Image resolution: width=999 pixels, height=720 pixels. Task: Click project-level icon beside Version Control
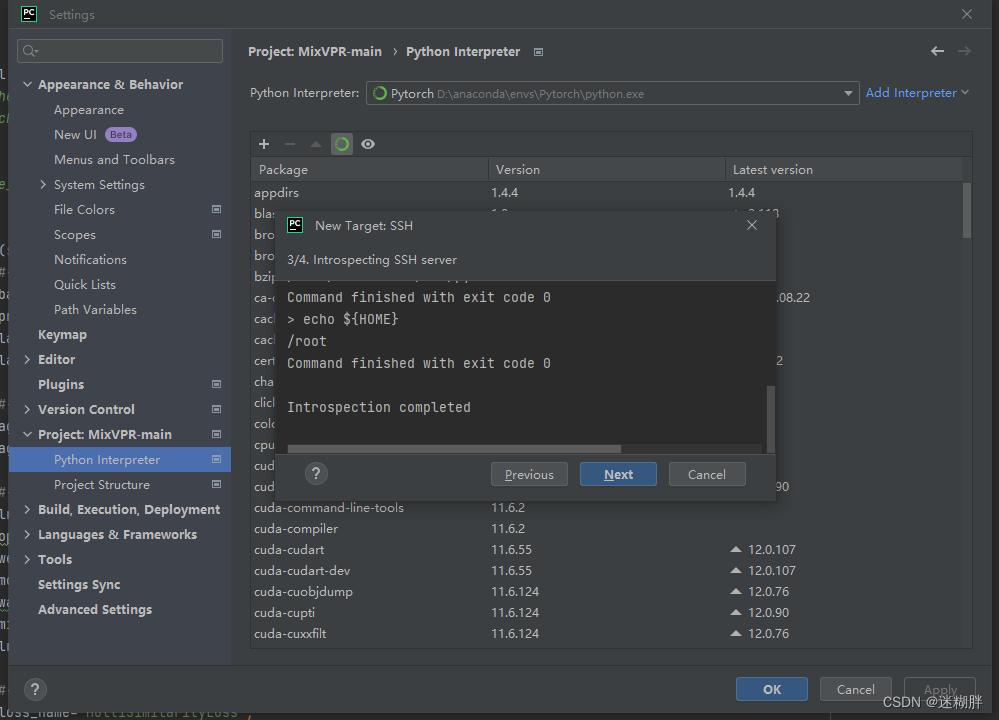click(217, 409)
